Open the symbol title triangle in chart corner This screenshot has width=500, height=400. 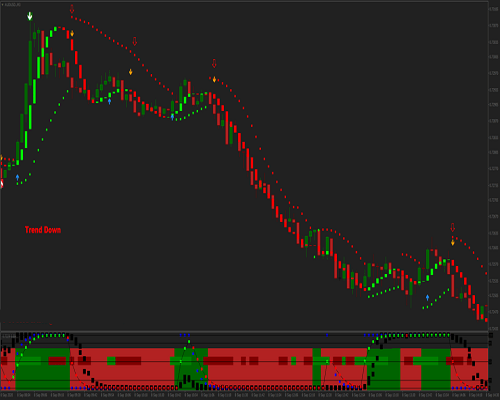coord(3,5)
